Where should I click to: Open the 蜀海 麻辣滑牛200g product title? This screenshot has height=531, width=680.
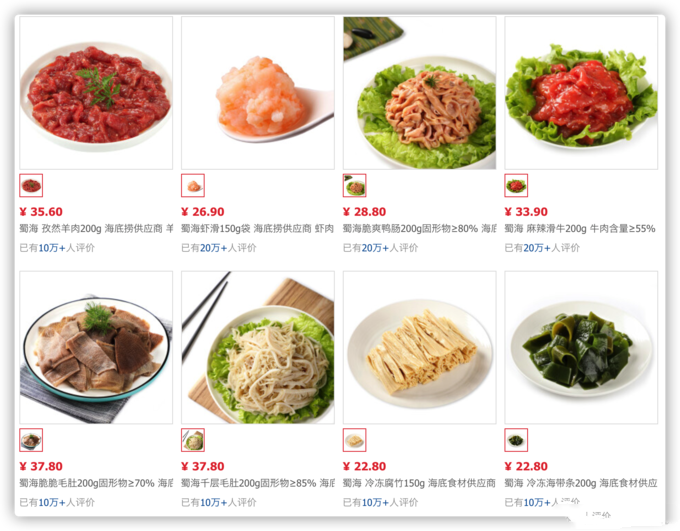pos(580,229)
